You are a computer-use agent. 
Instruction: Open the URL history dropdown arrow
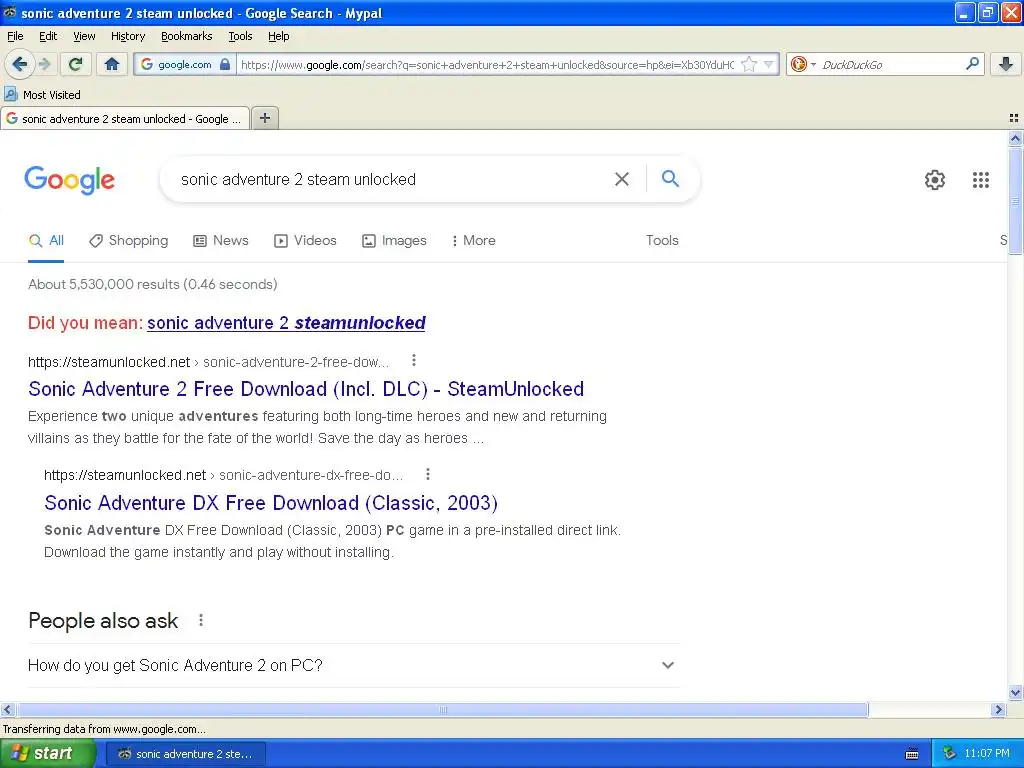pyautogui.click(x=769, y=64)
